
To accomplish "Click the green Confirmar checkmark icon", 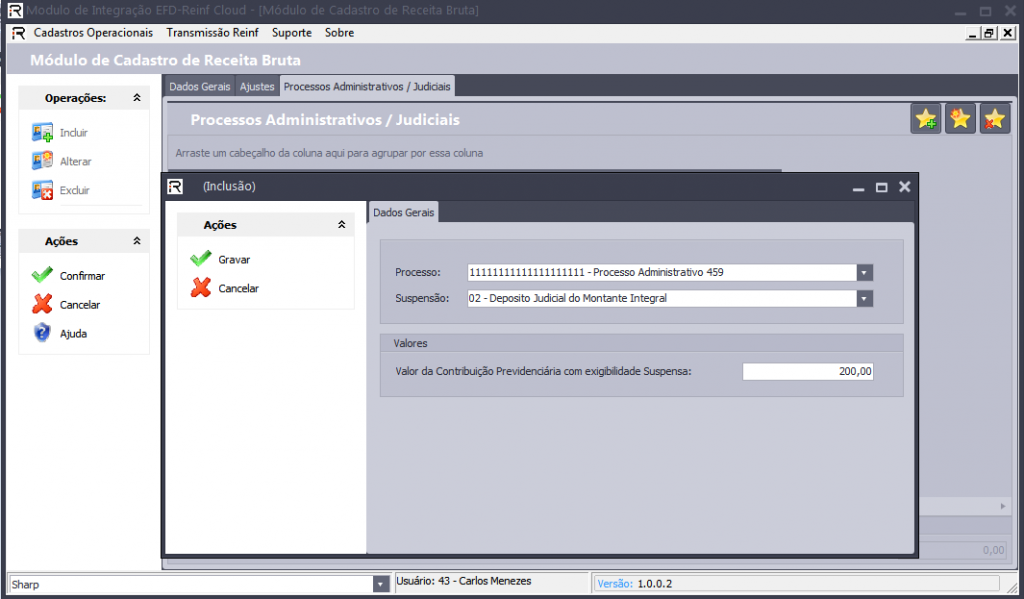I will pyautogui.click(x=42, y=275).
